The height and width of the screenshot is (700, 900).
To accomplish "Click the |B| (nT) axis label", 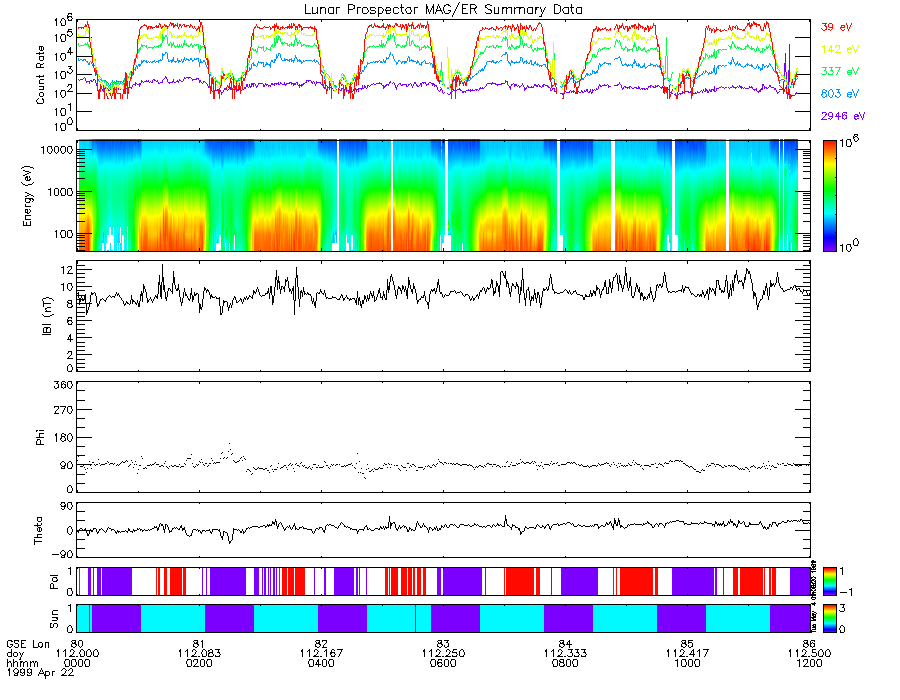I will coord(46,316).
